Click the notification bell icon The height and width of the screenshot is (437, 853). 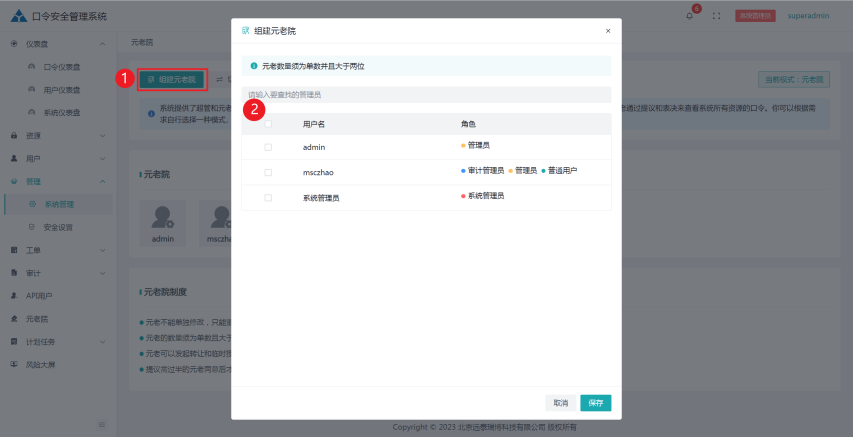(689, 16)
